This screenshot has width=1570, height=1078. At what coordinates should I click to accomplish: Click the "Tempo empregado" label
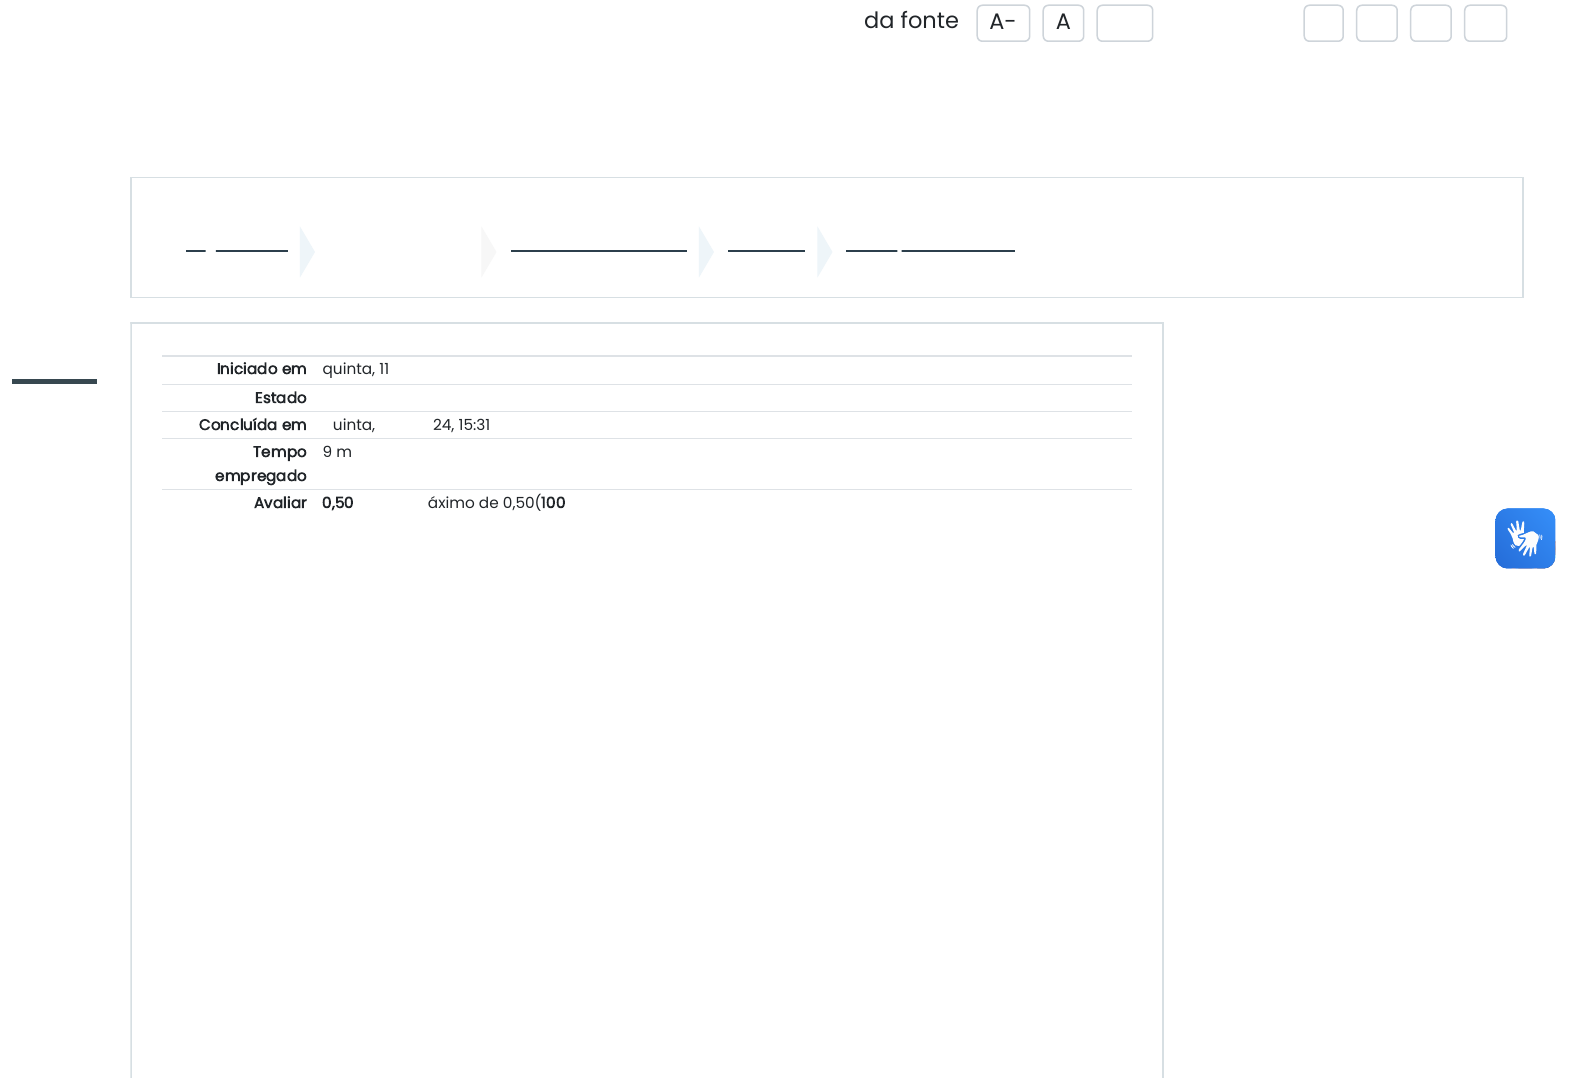[x=261, y=464]
